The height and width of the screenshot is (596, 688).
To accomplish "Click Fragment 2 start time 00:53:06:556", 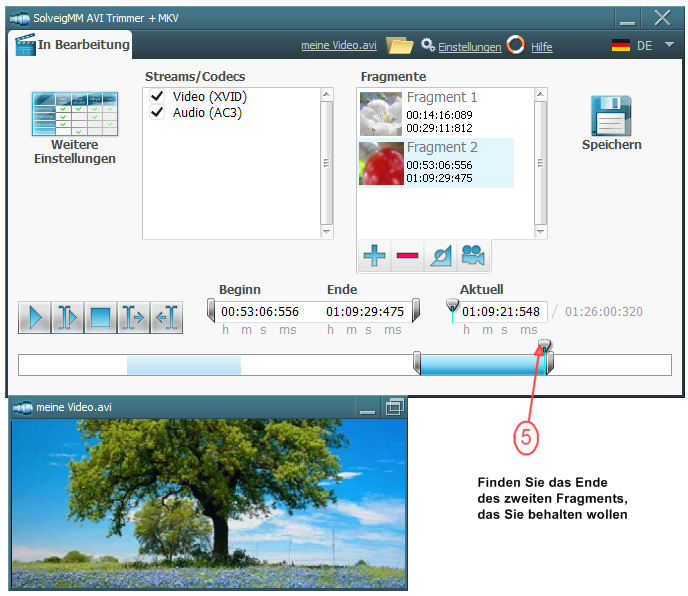I will click(439, 165).
